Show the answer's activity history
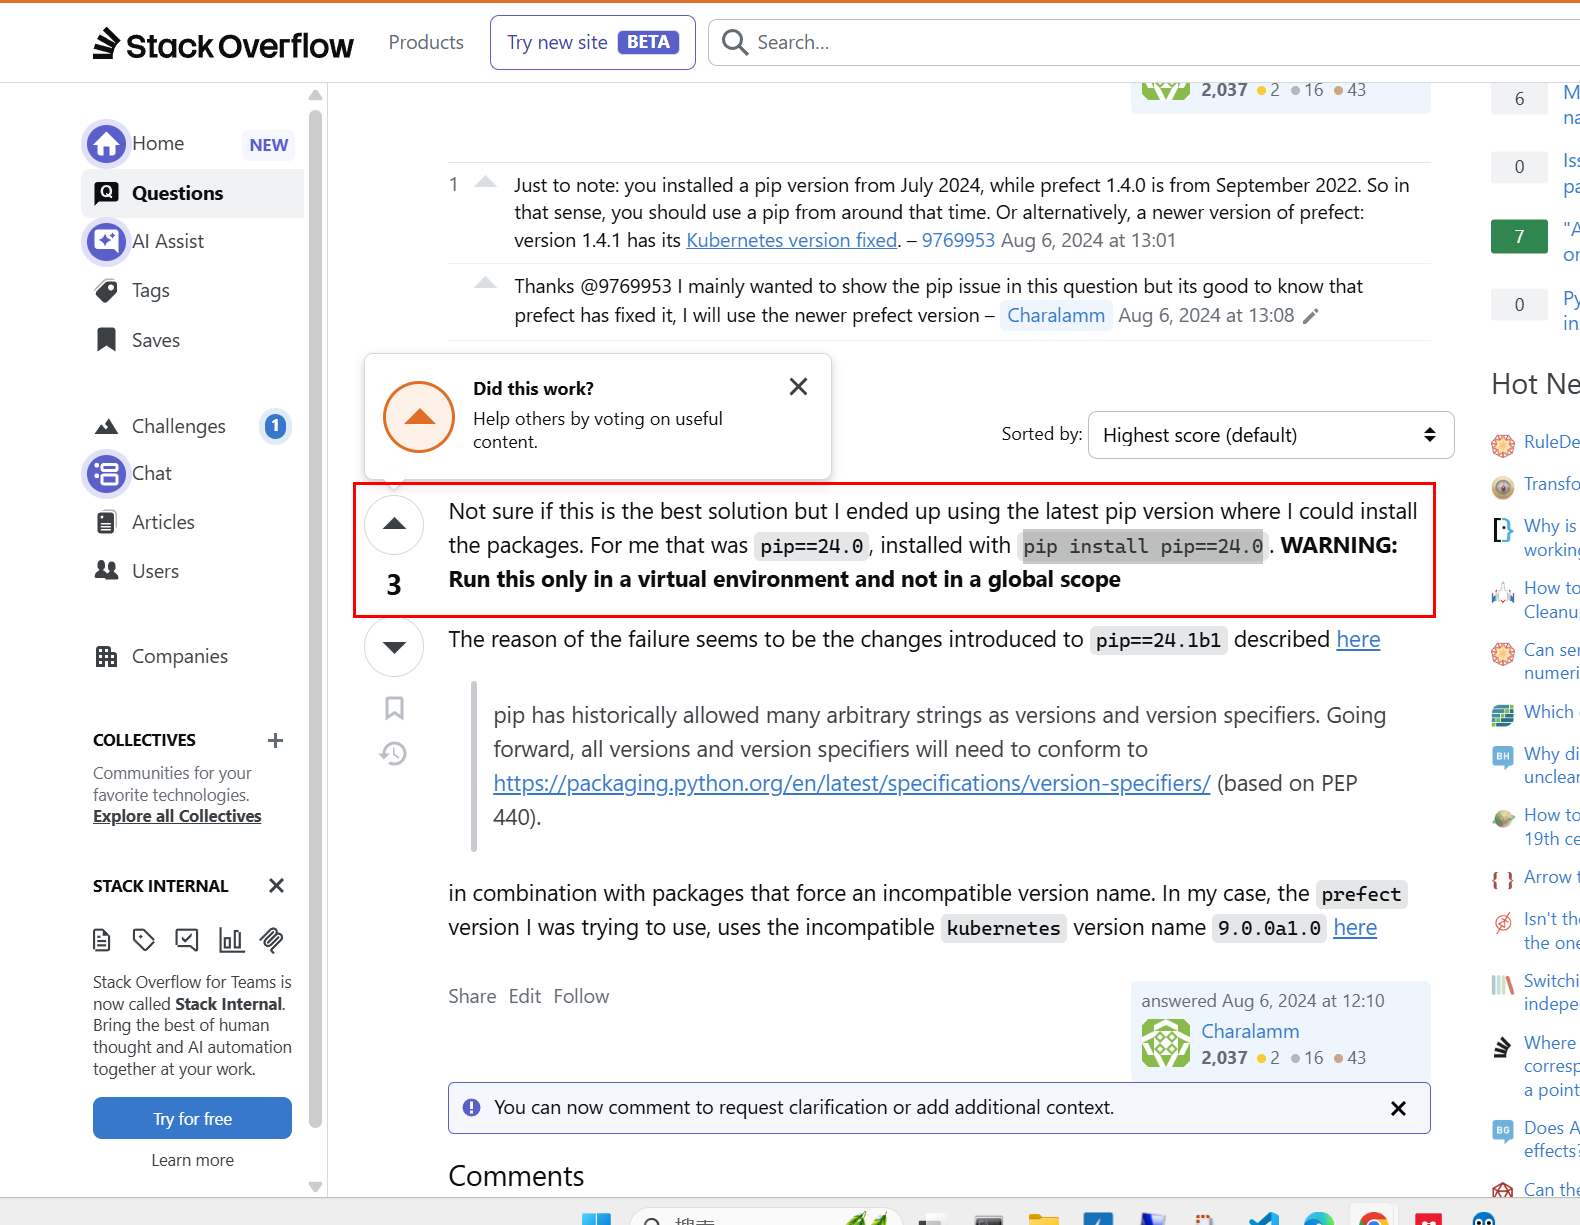Image resolution: width=1580 pixels, height=1225 pixels. [393, 753]
